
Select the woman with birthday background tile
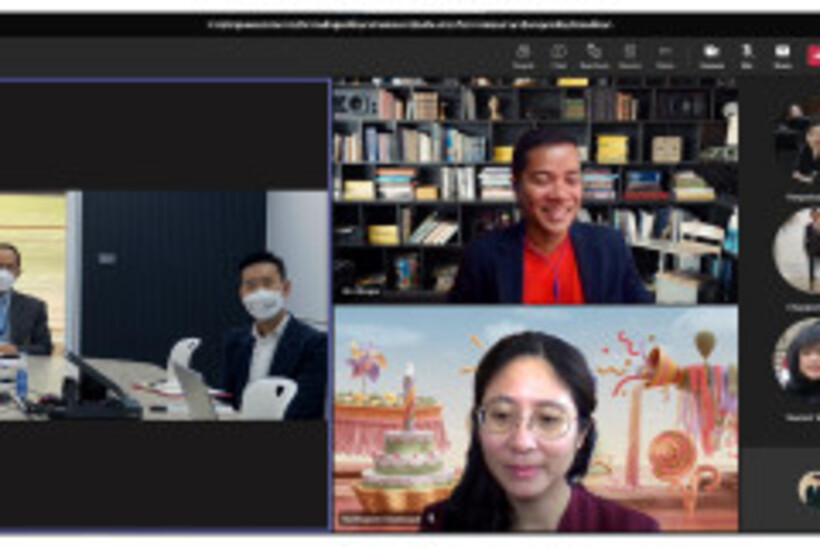[x=536, y=418]
